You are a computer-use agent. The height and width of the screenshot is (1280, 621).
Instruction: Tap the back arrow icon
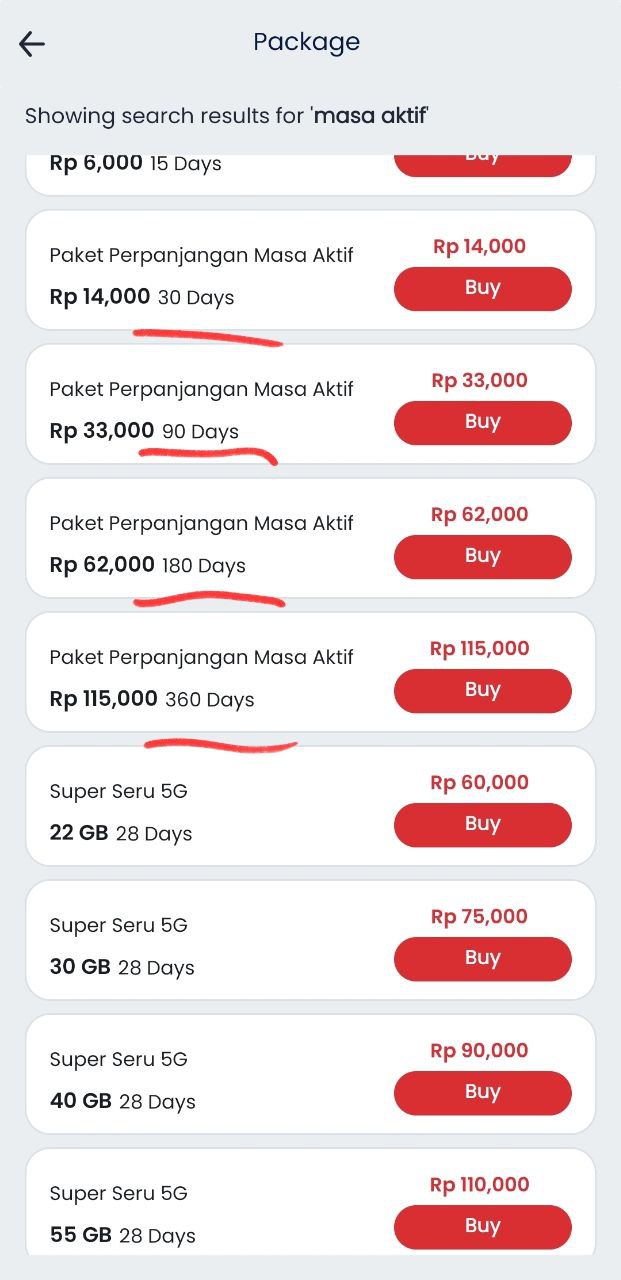pyautogui.click(x=32, y=44)
